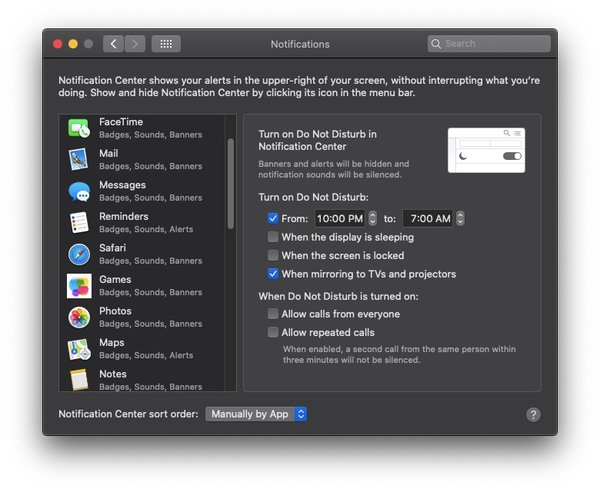The width and height of the screenshot is (600, 492).
Task: Select the Safari compass icon
Action: click(80, 254)
